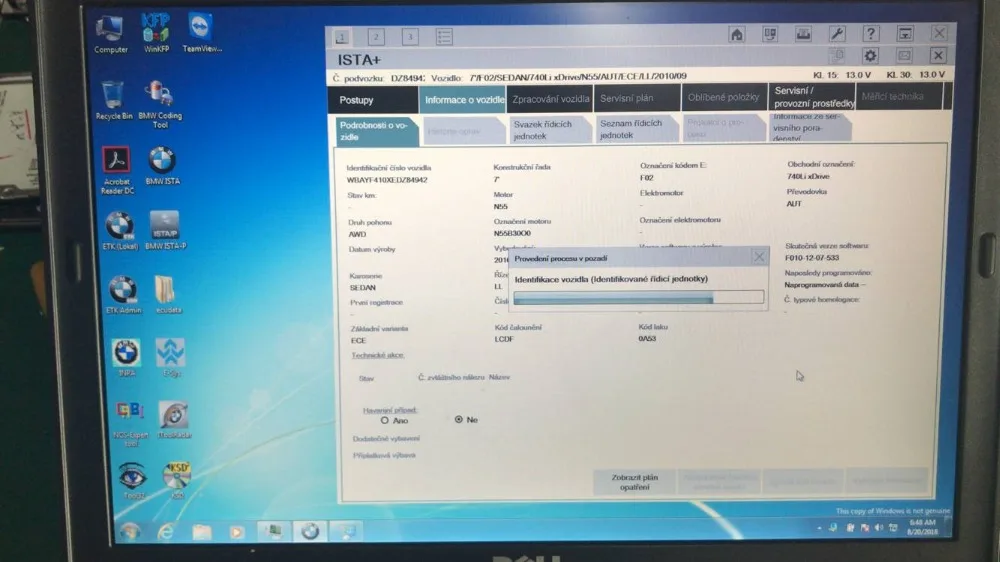Select the Ano radio button
The width and height of the screenshot is (1000, 562).
[385, 420]
